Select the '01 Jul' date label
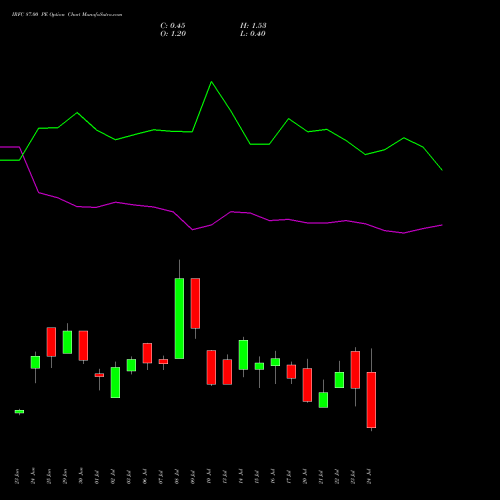The image size is (500, 500). coord(97,476)
